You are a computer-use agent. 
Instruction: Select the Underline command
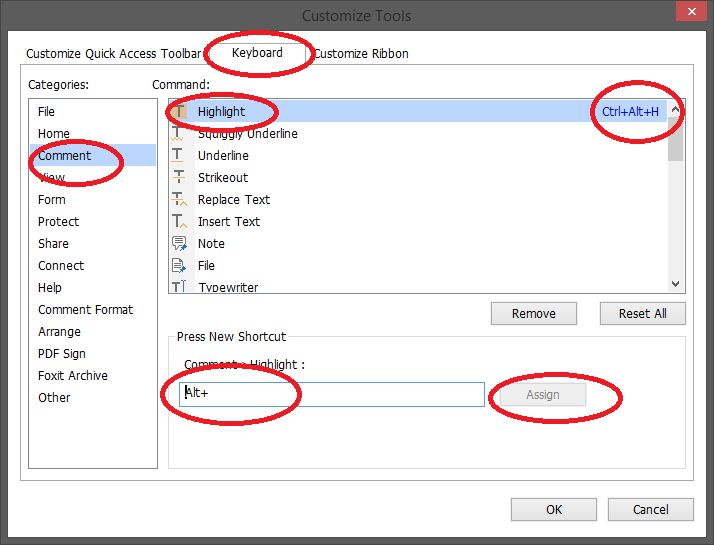(x=418, y=155)
